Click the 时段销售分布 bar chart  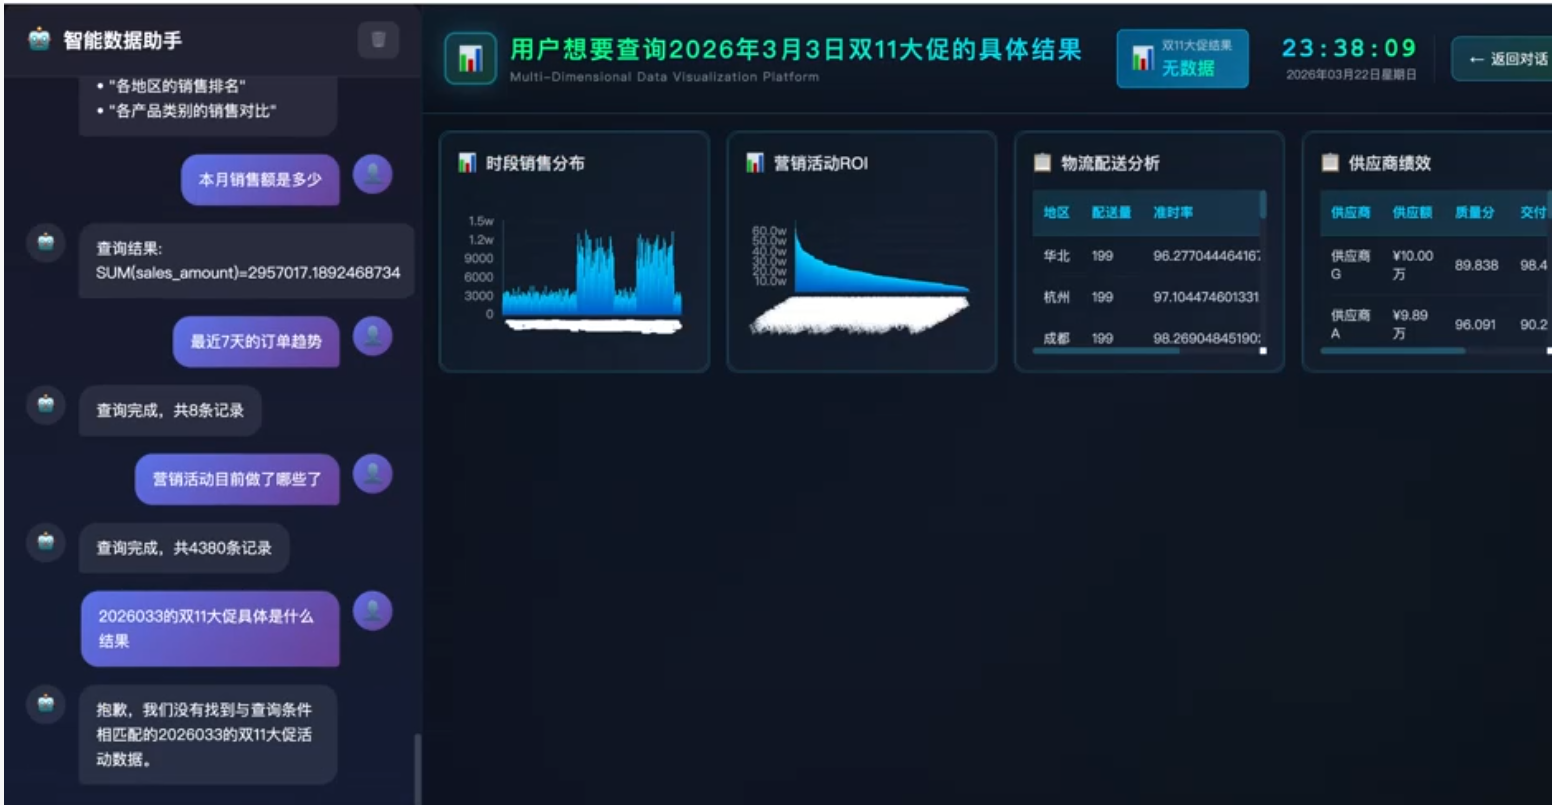click(x=591, y=277)
